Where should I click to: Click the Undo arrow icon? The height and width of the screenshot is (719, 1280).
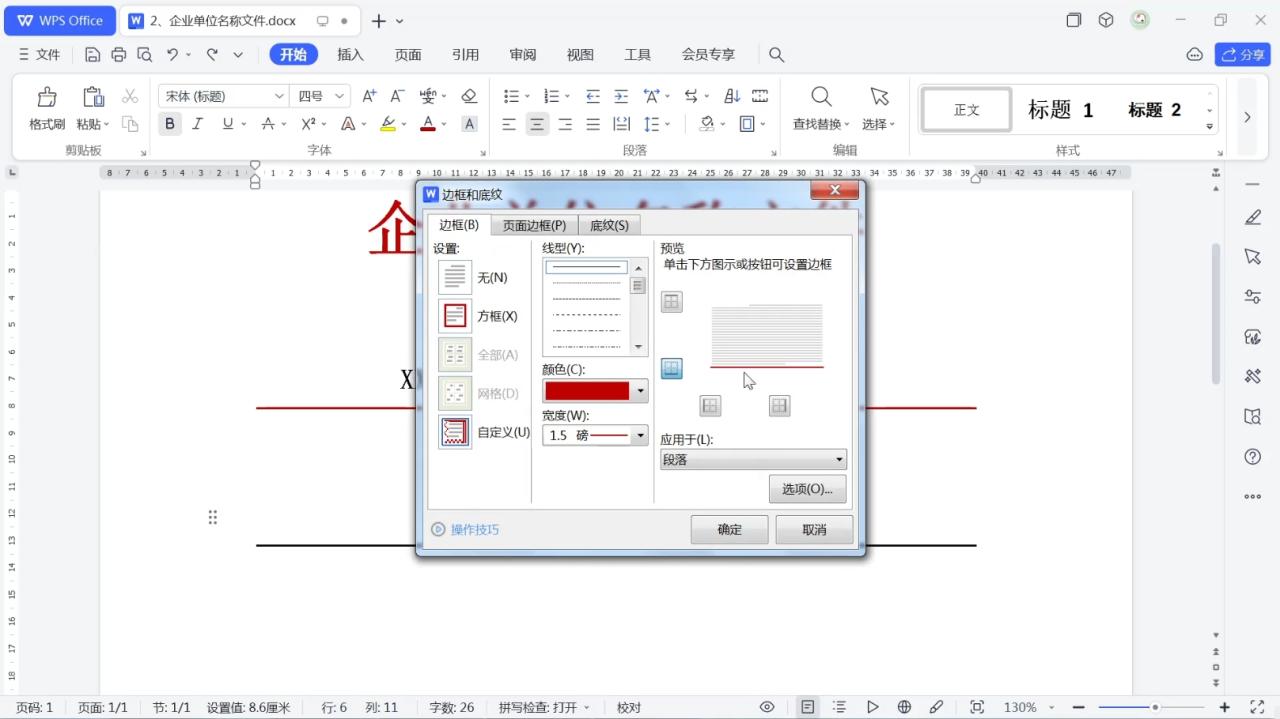click(x=172, y=54)
